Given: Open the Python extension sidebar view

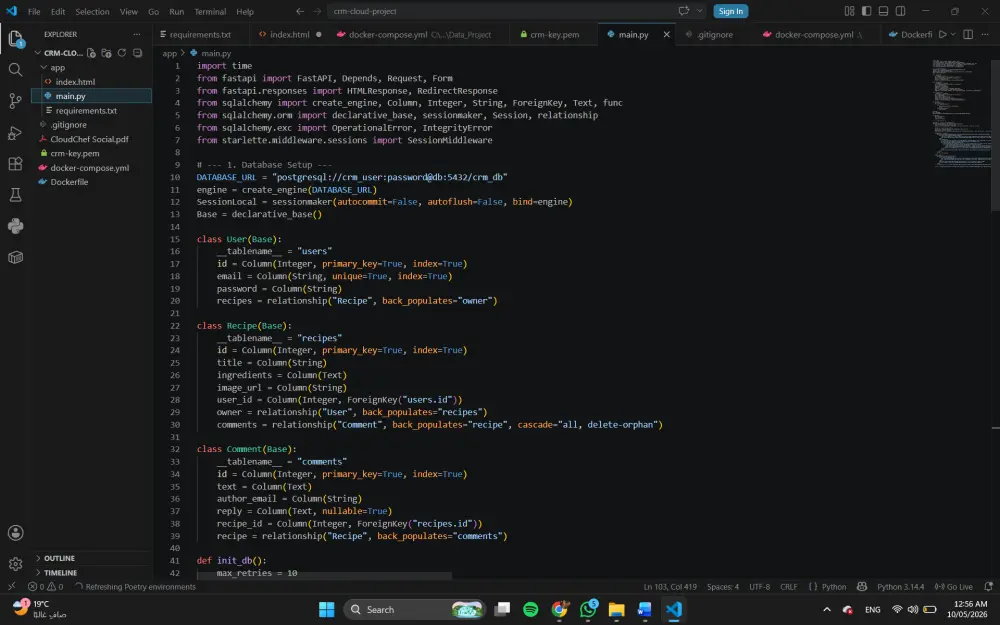Looking at the screenshot, I should [x=15, y=226].
